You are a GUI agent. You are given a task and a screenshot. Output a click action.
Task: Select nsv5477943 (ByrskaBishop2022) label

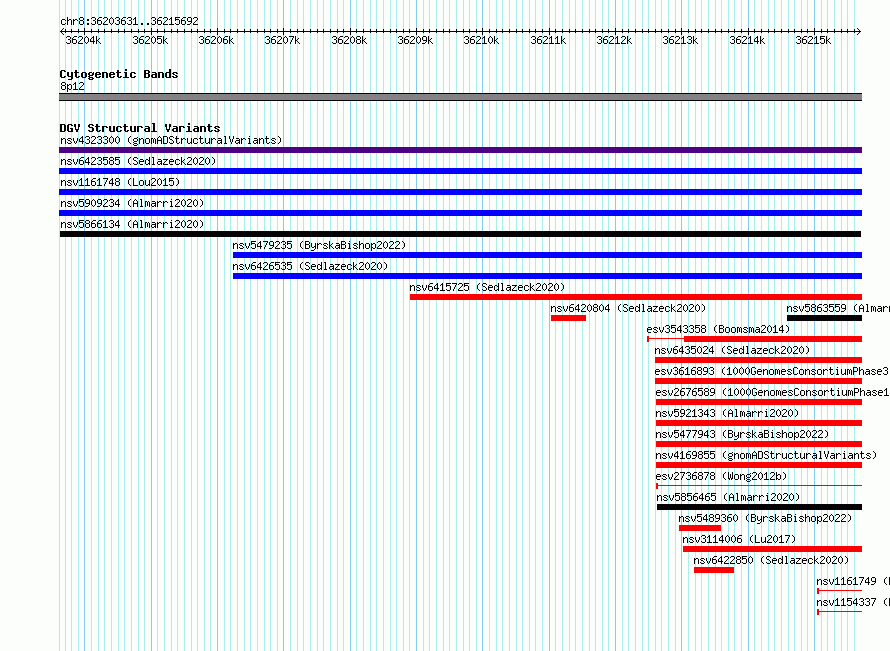click(x=742, y=434)
